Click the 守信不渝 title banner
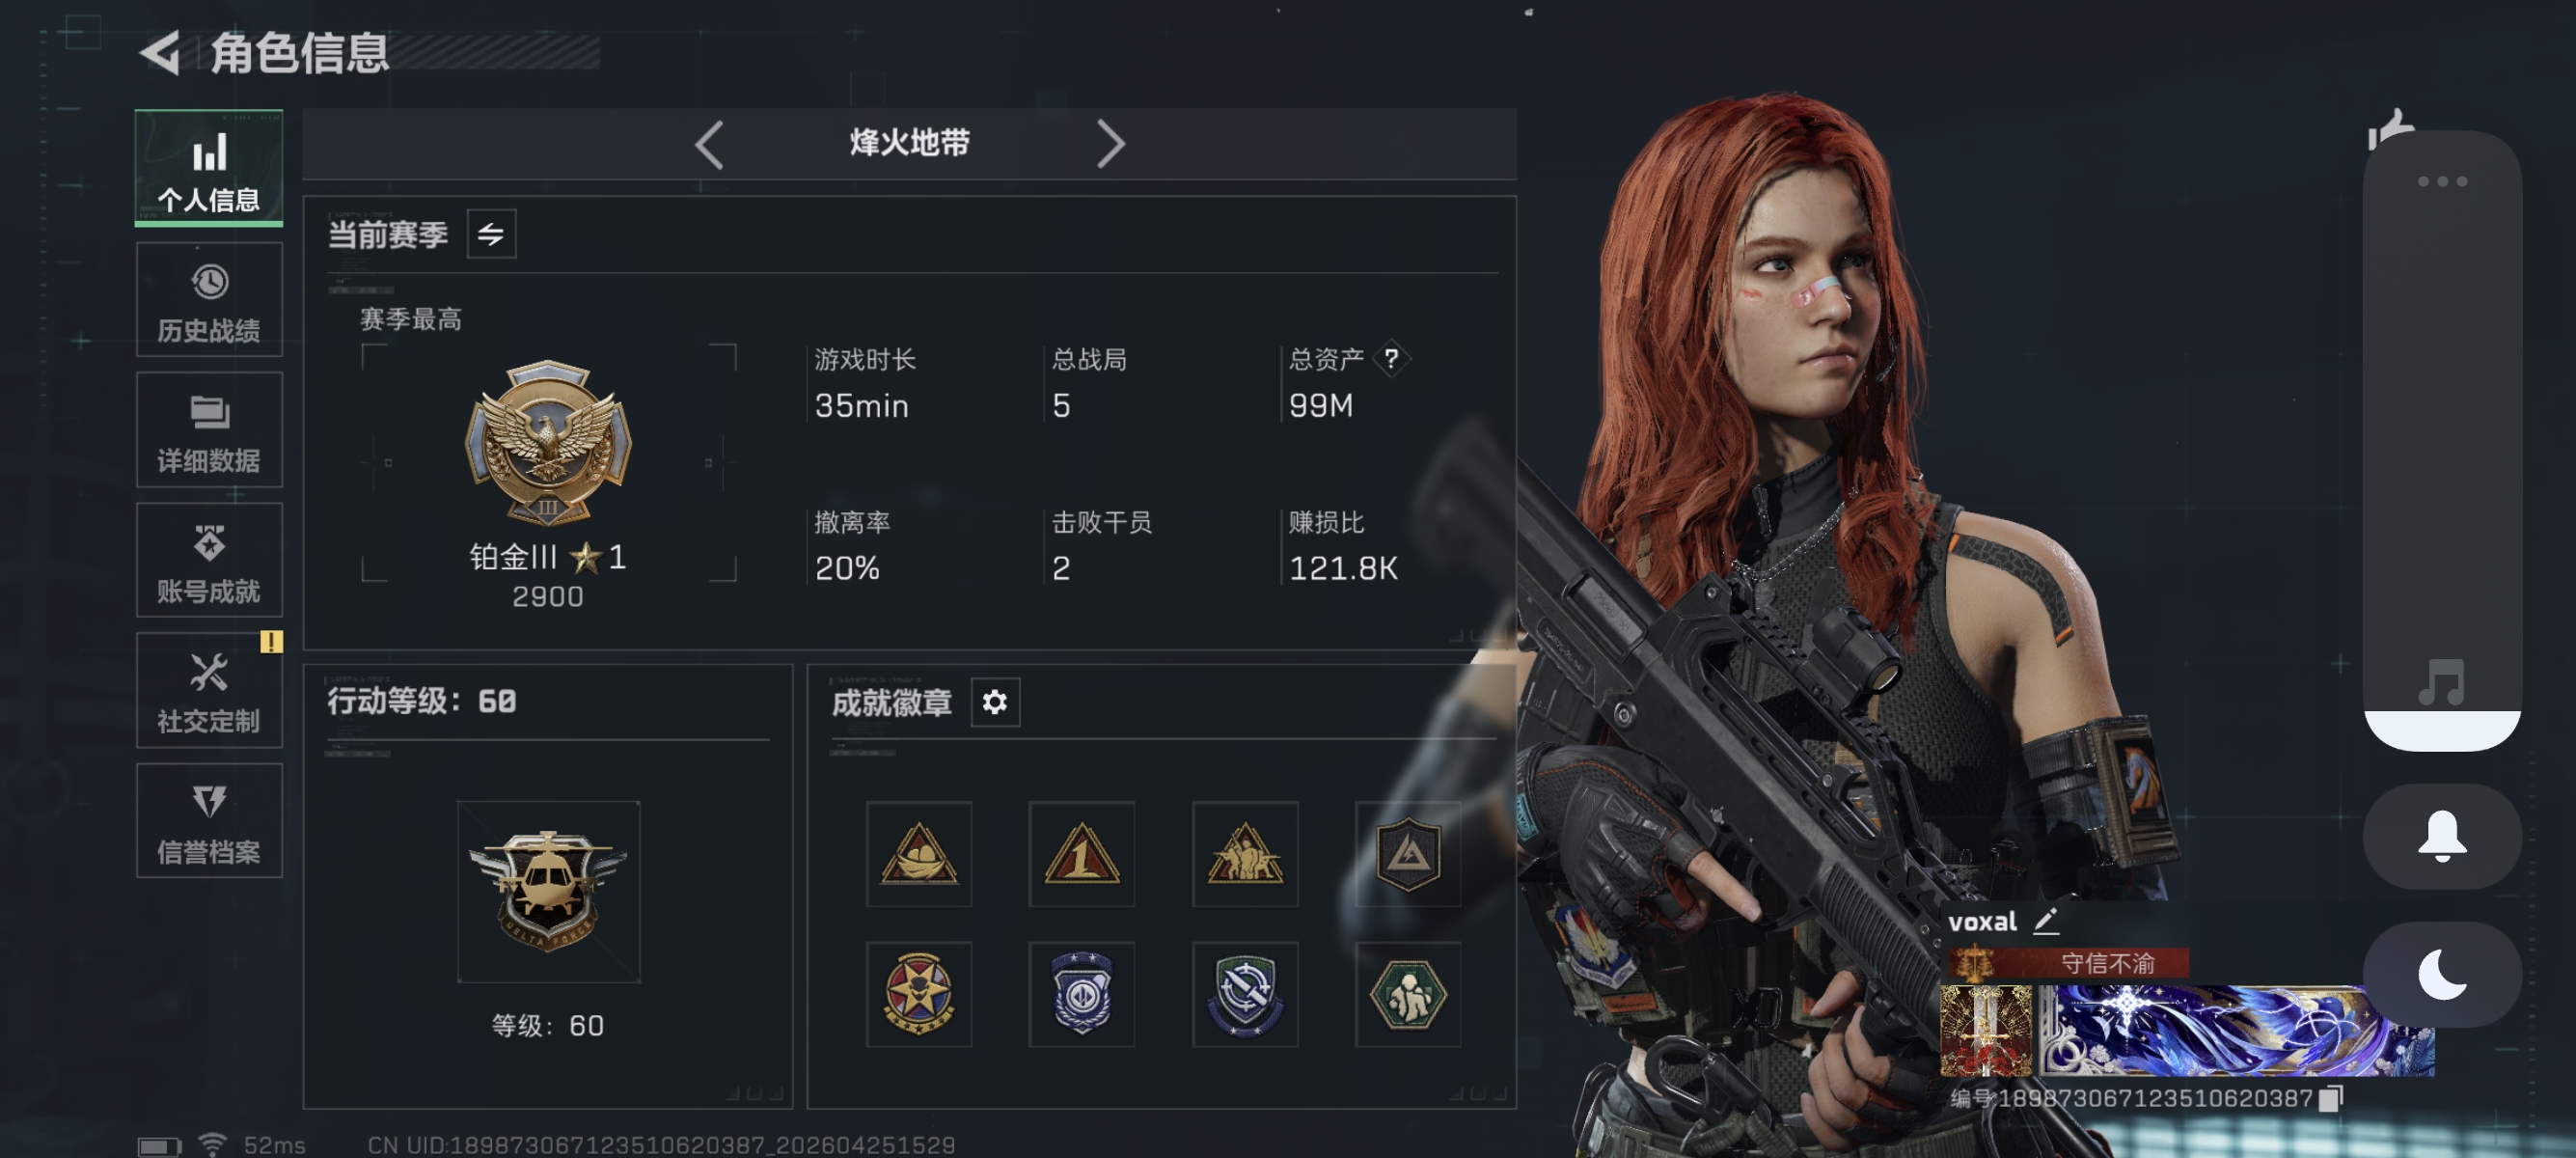Image resolution: width=2576 pixels, height=1158 pixels. tap(2068, 963)
